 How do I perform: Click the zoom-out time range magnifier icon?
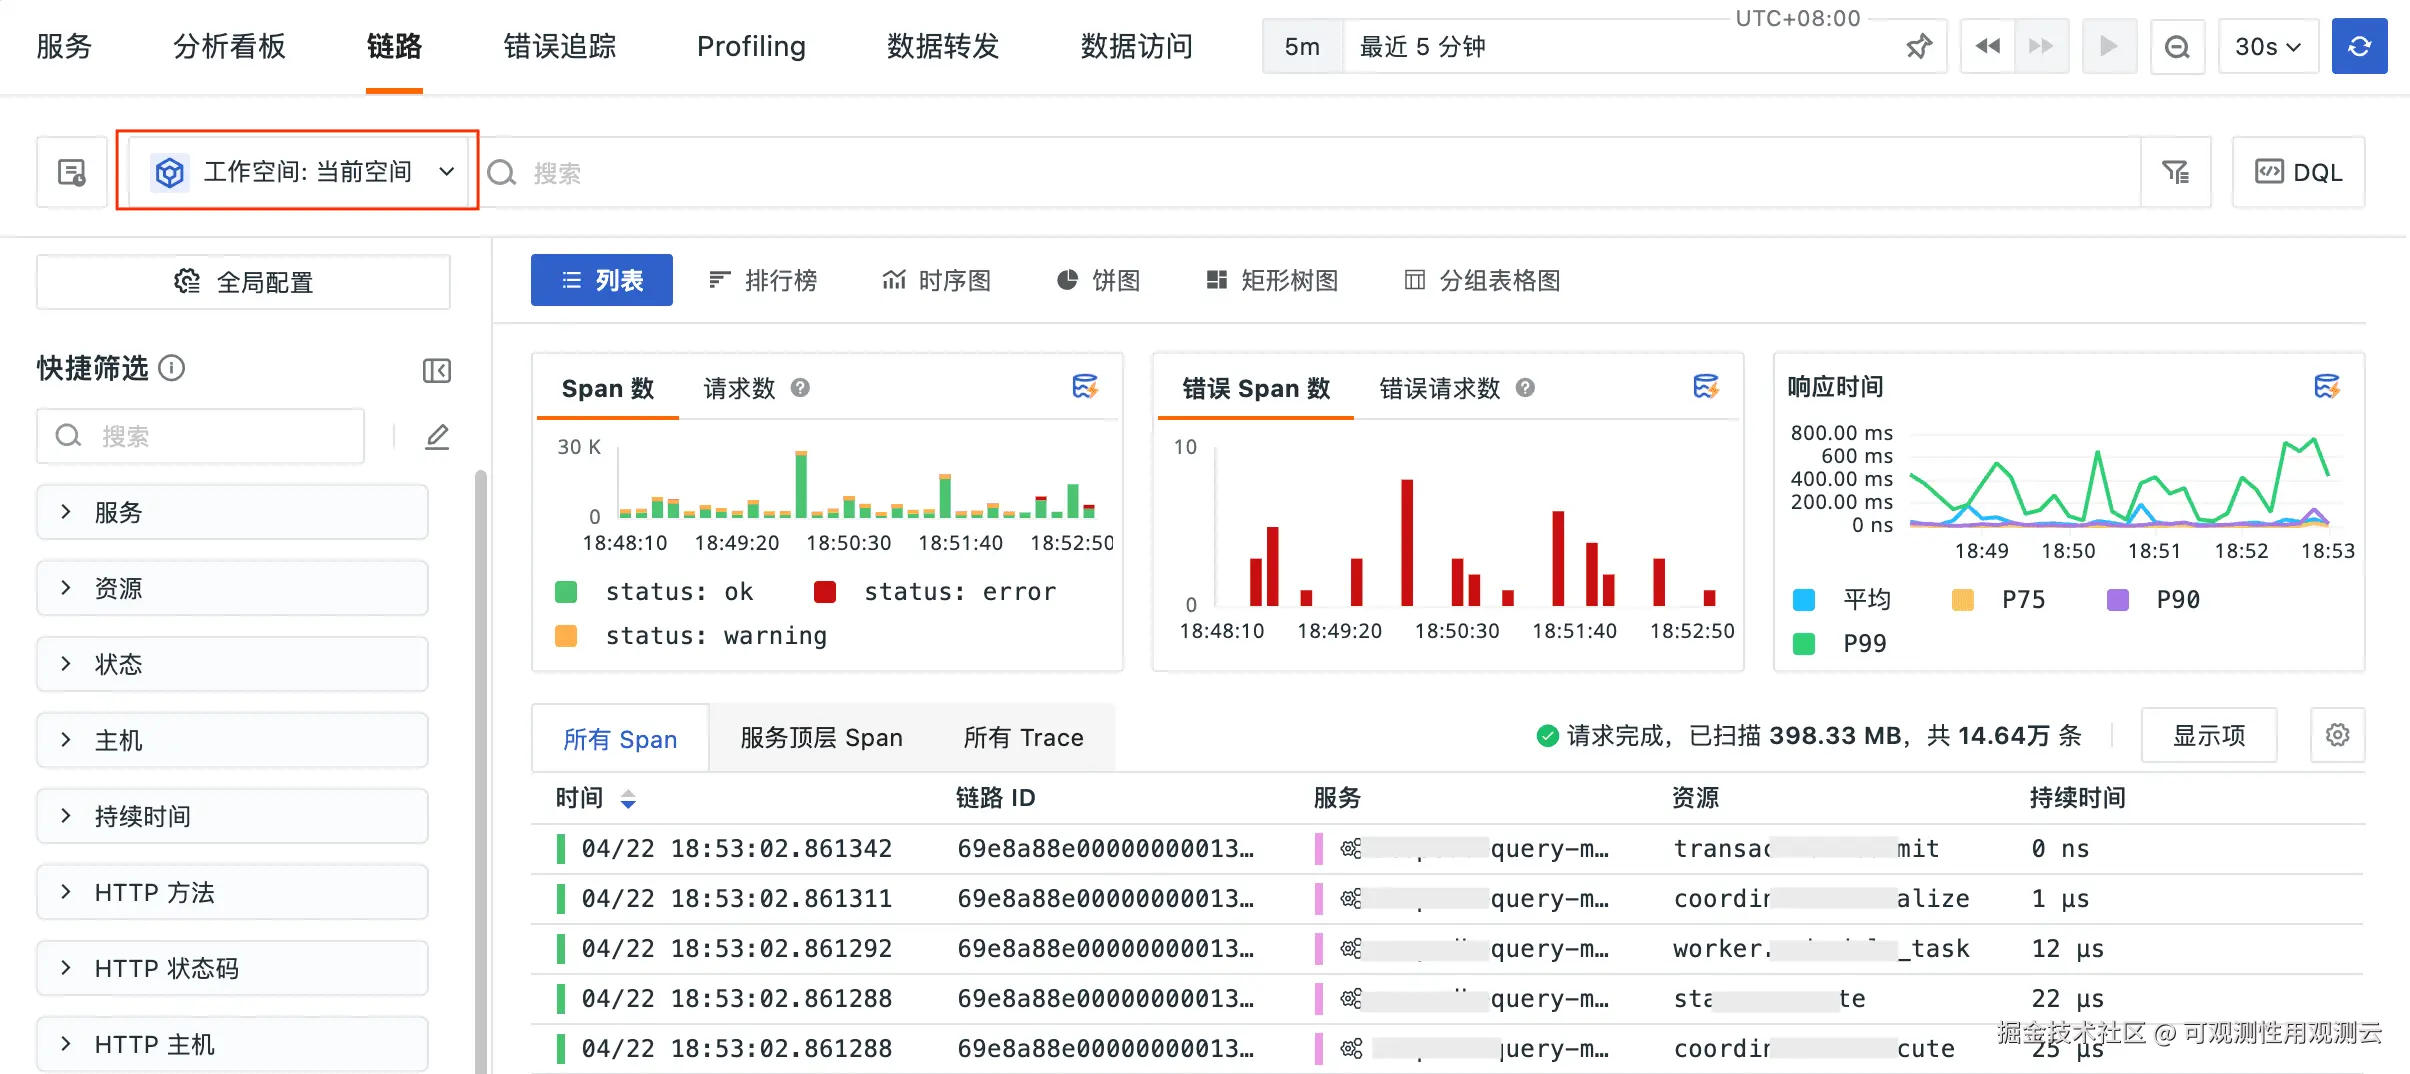tap(2177, 47)
